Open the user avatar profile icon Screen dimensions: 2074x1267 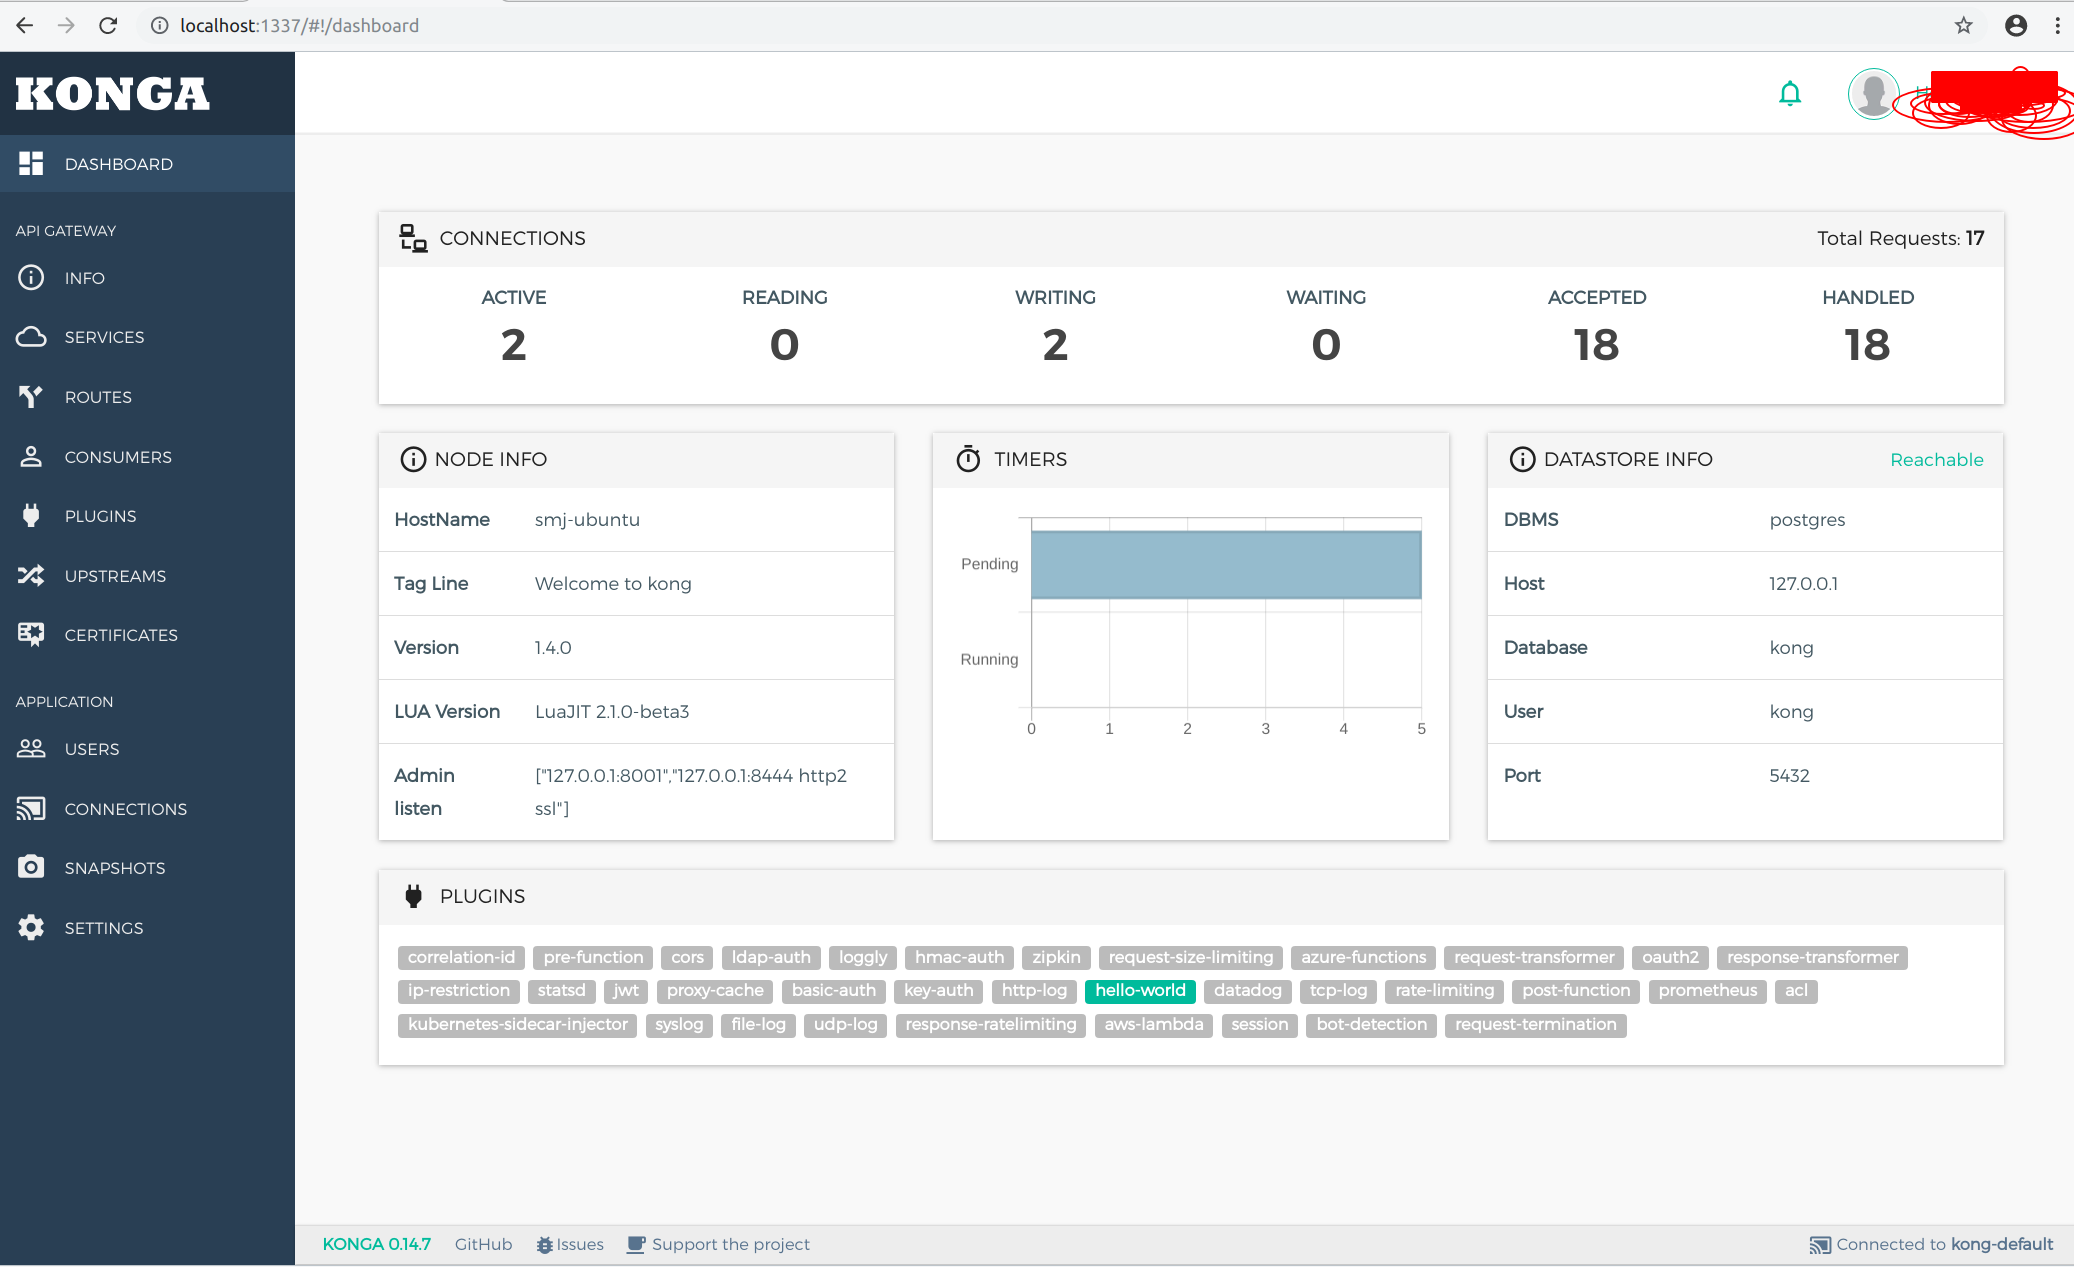tap(1873, 94)
